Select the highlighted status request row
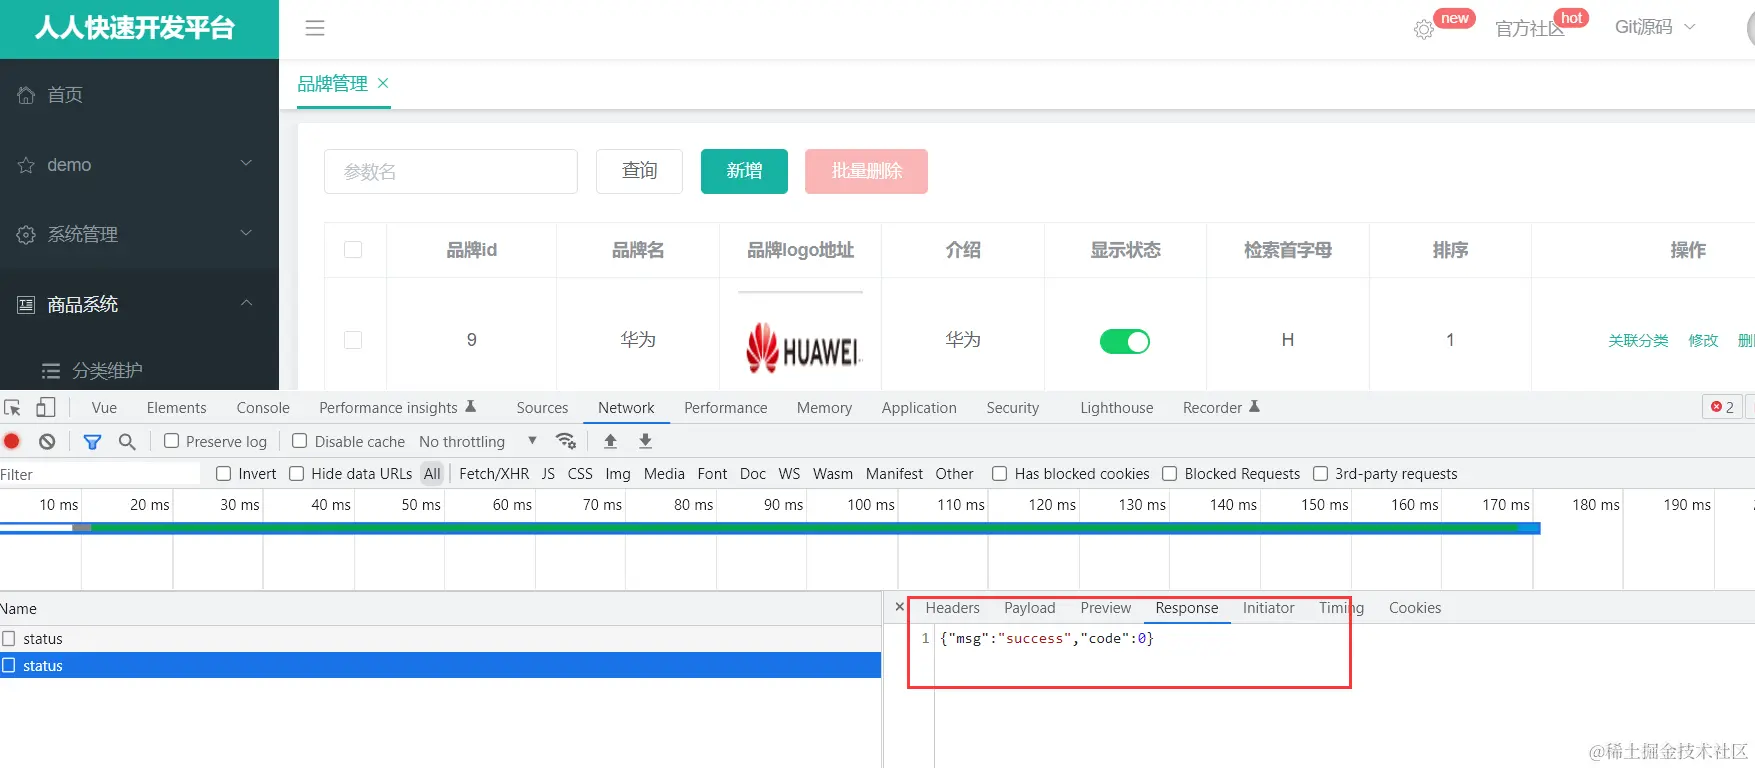 point(440,666)
